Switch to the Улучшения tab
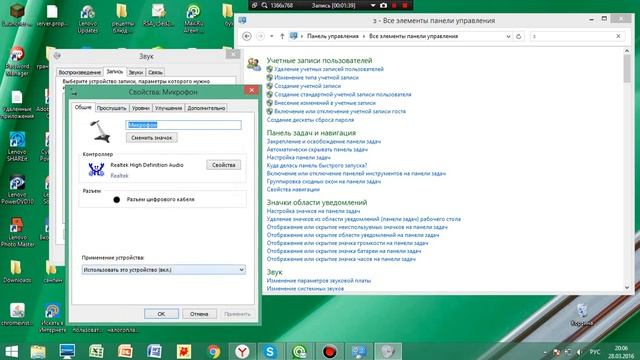The image size is (640, 360). click(x=168, y=108)
